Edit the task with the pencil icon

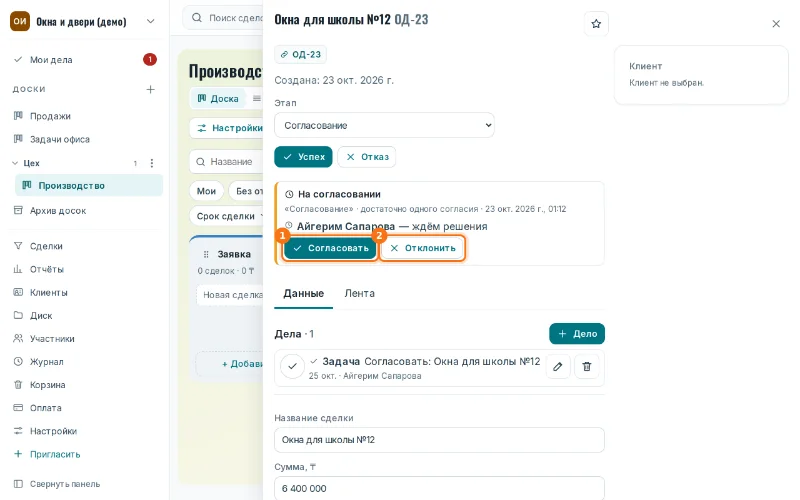pyautogui.click(x=558, y=366)
